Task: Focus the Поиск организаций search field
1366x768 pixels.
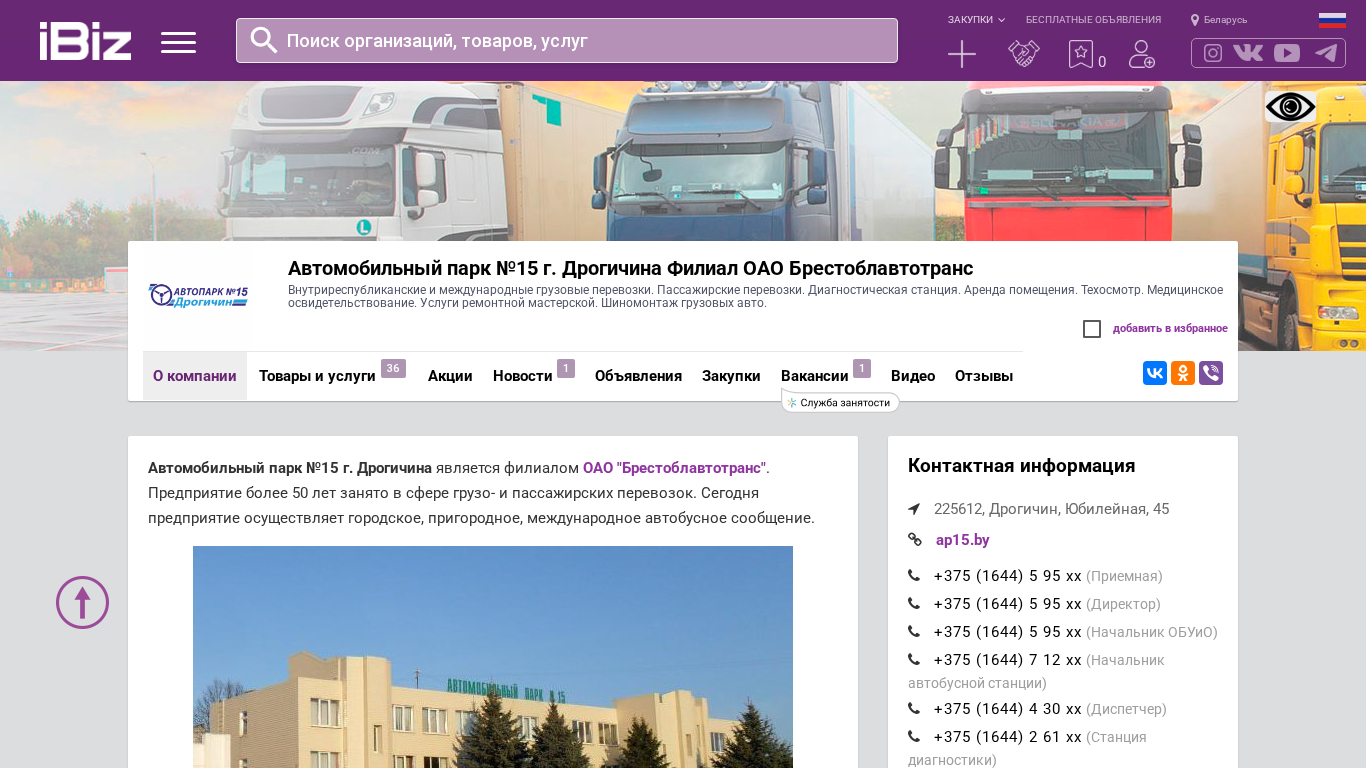Action: pyautogui.click(x=567, y=40)
